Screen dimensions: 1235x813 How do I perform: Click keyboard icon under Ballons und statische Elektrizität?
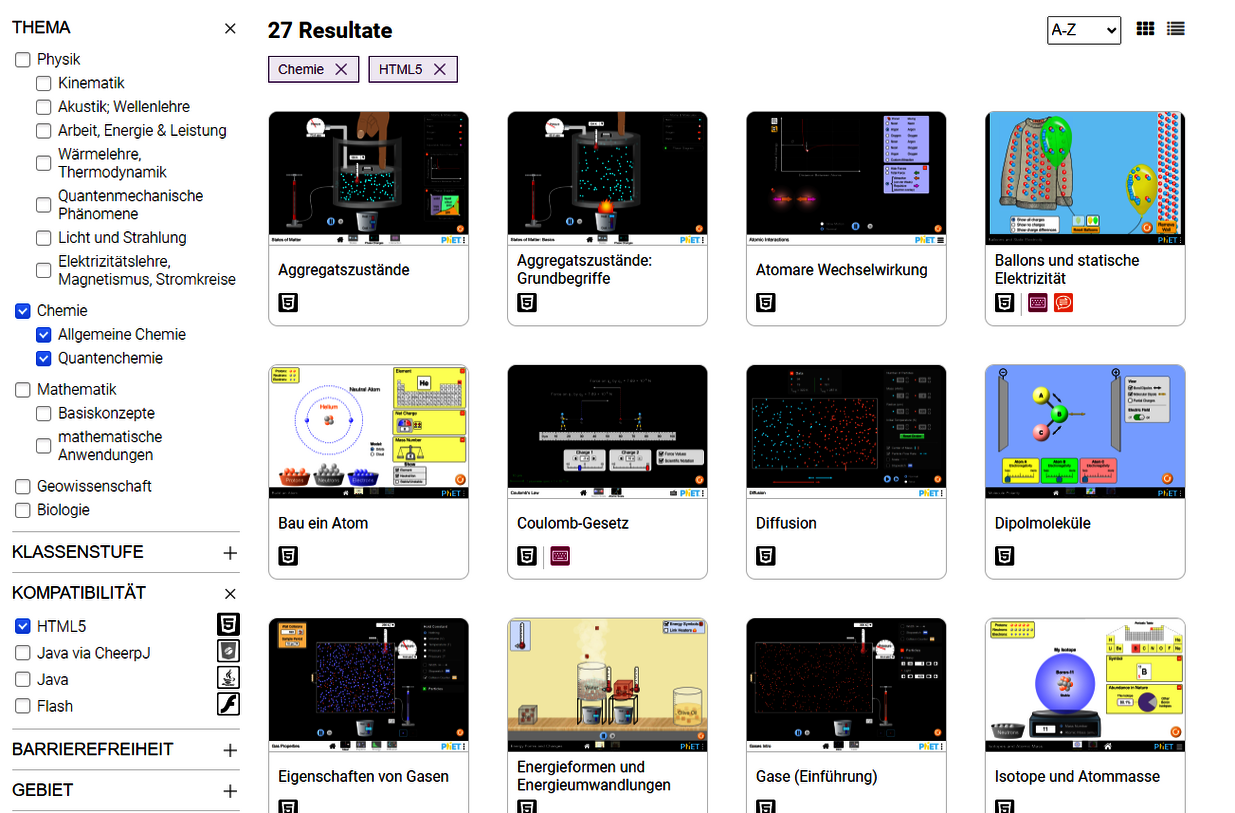1038,302
